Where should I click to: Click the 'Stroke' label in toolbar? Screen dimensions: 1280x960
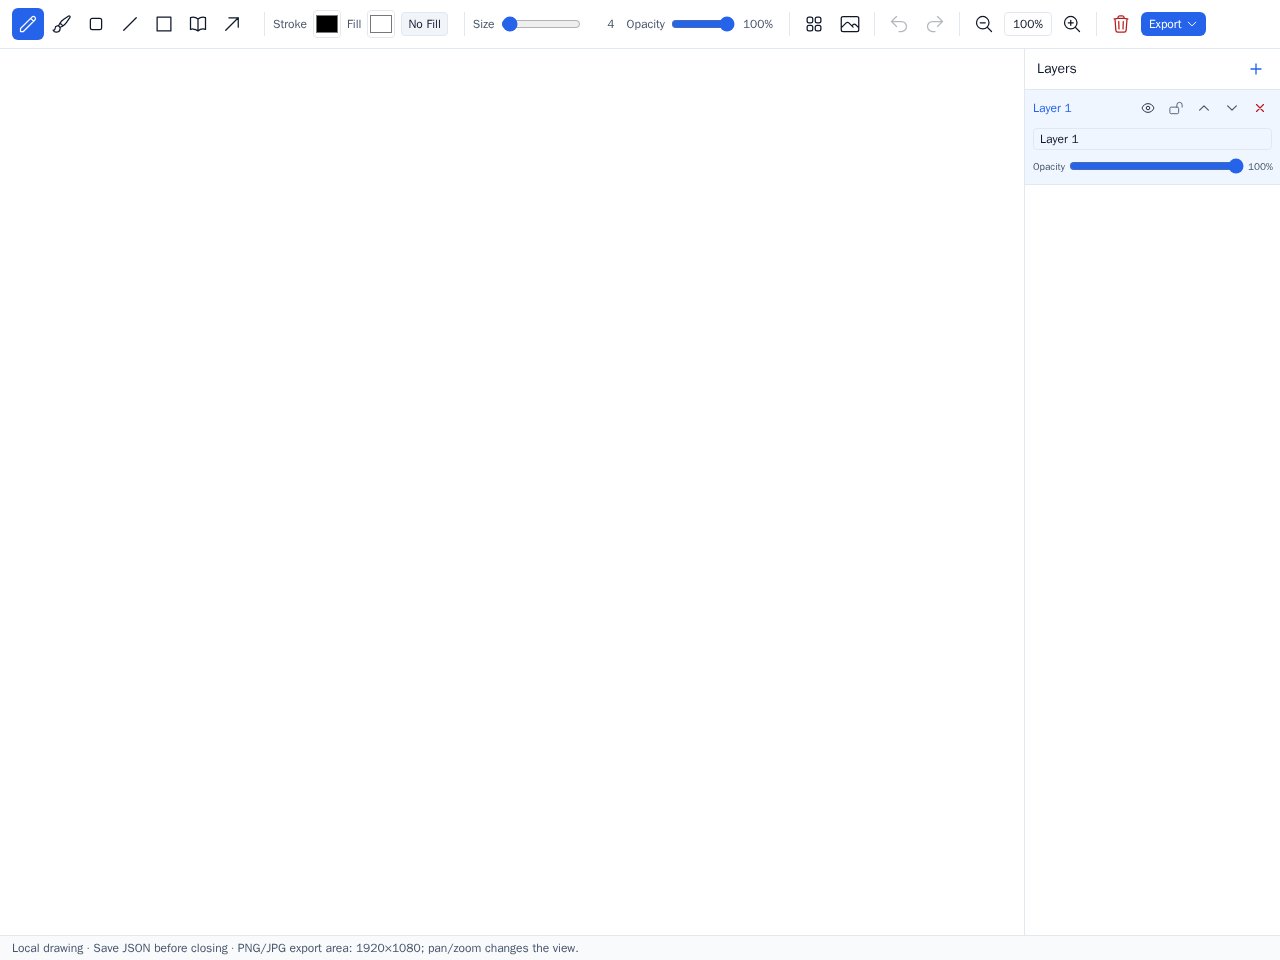290,24
